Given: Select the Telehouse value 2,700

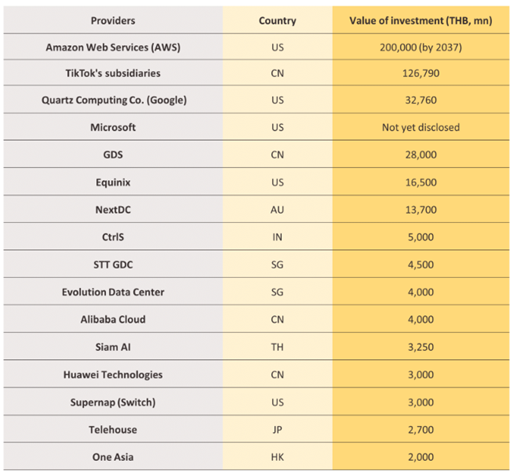Looking at the screenshot, I should coord(421,429).
